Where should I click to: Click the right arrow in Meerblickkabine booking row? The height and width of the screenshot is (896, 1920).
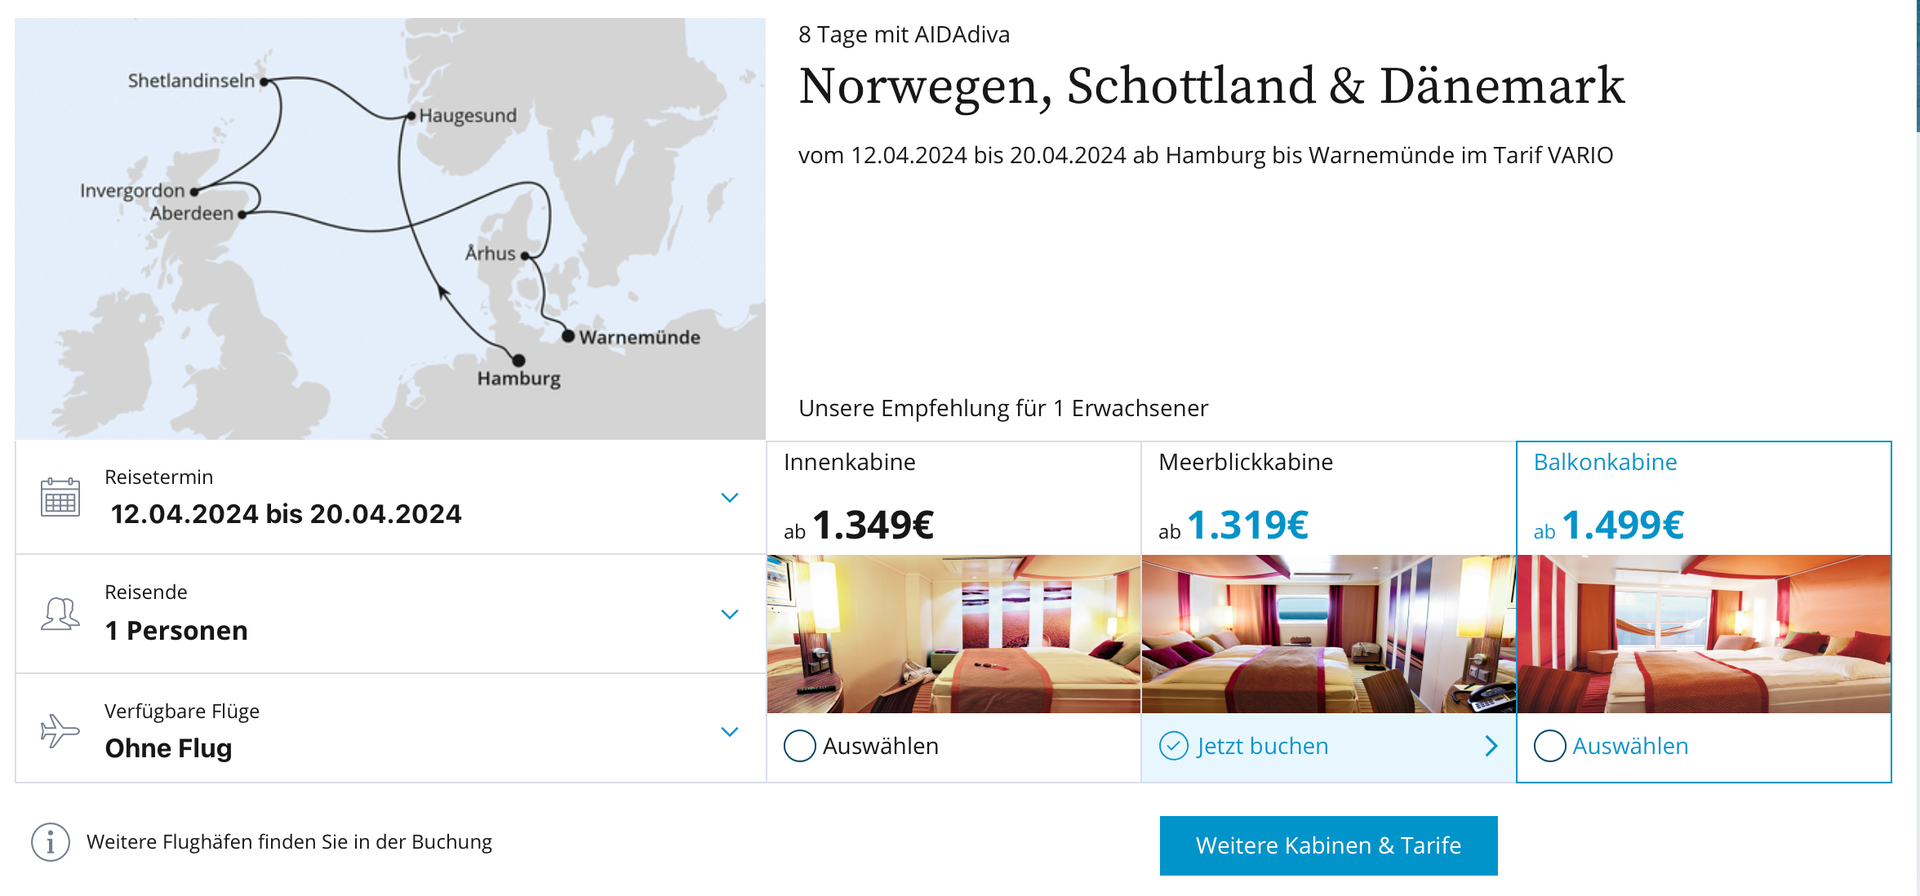coord(1491,746)
